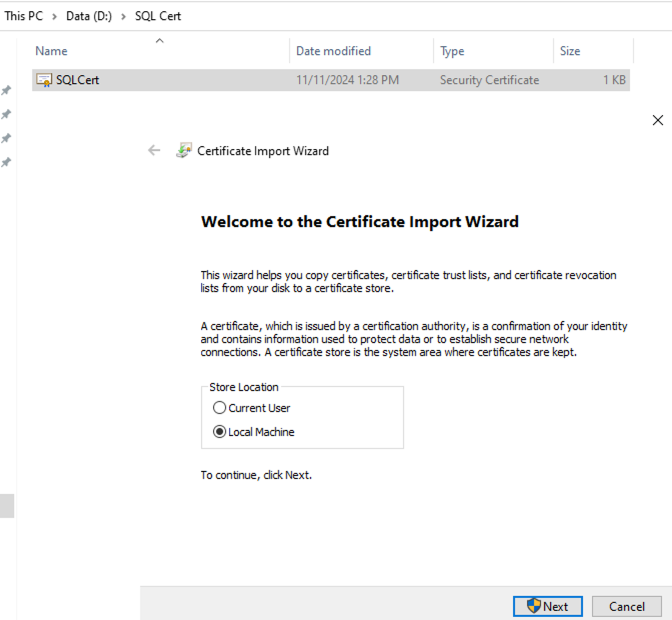Image resolution: width=672 pixels, height=620 pixels.
Task: Select the Current User radio button
Action: tap(220, 408)
